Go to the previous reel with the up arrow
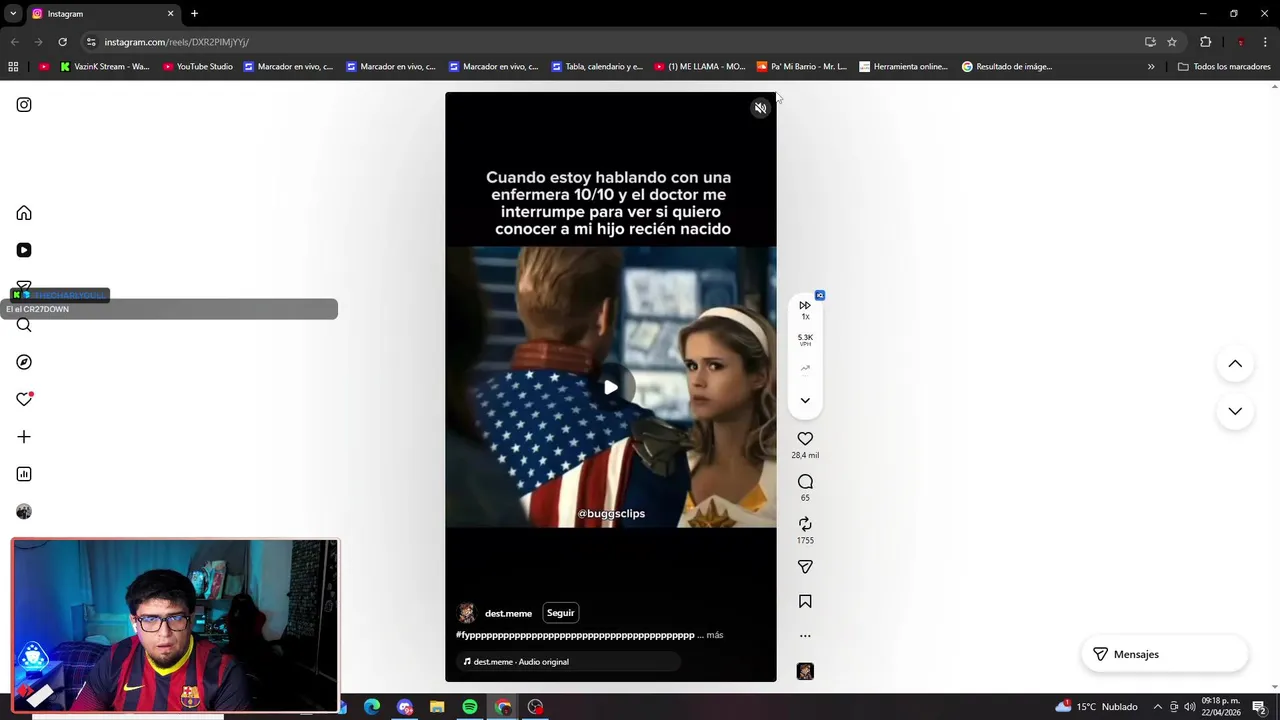1280x720 pixels. 1235,364
